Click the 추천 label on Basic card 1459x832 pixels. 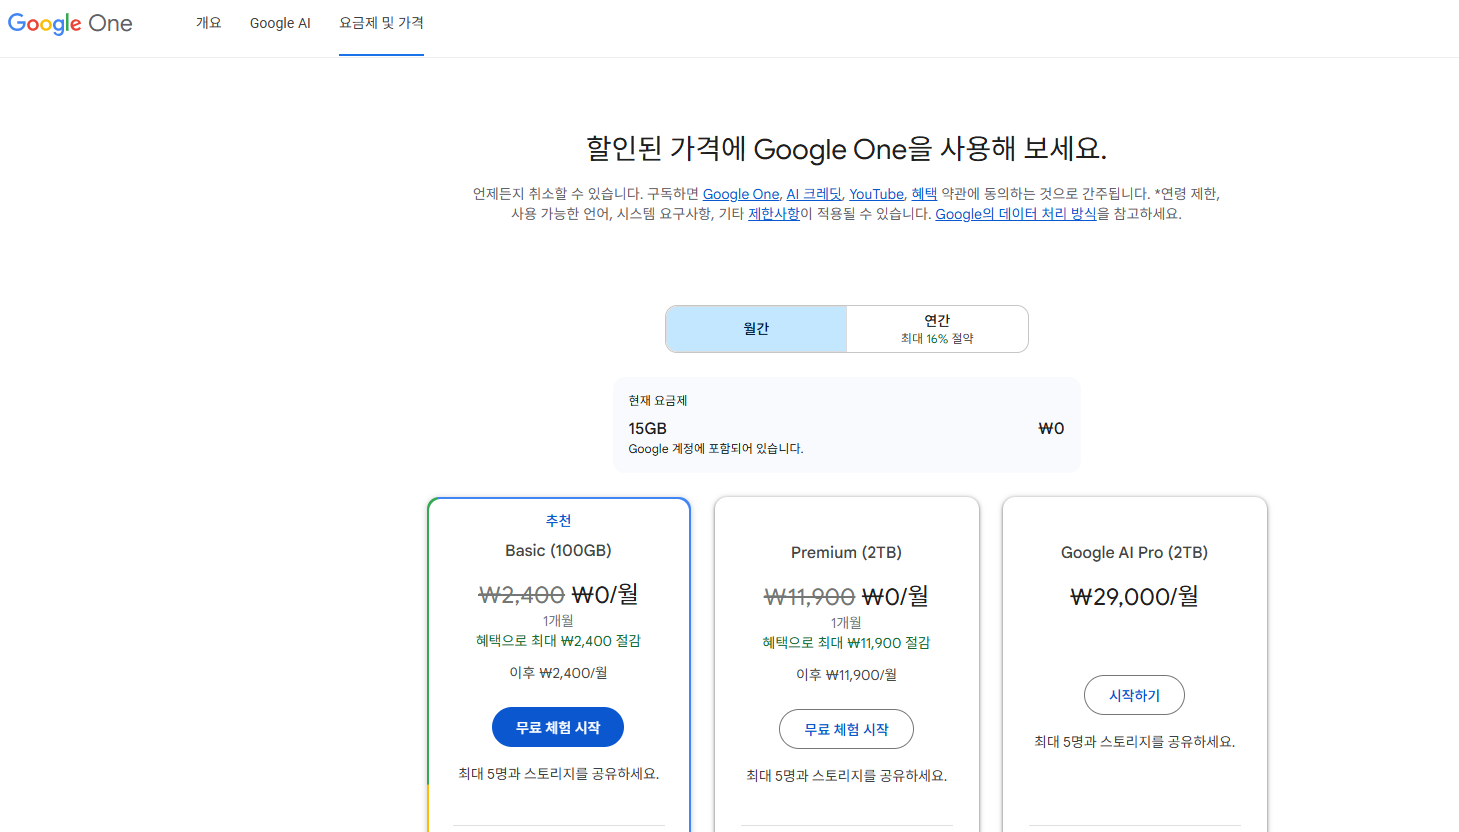(x=558, y=521)
